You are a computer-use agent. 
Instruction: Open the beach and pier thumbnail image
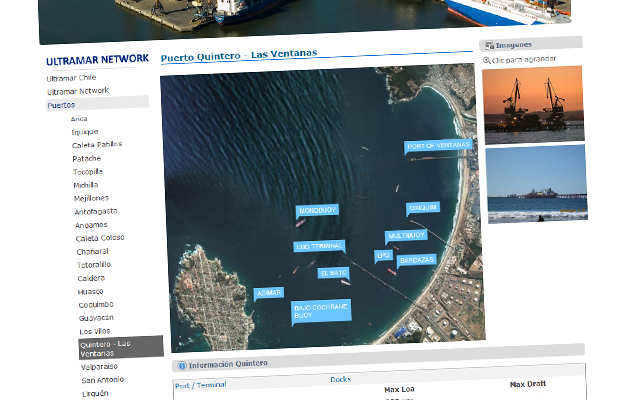pos(536,184)
